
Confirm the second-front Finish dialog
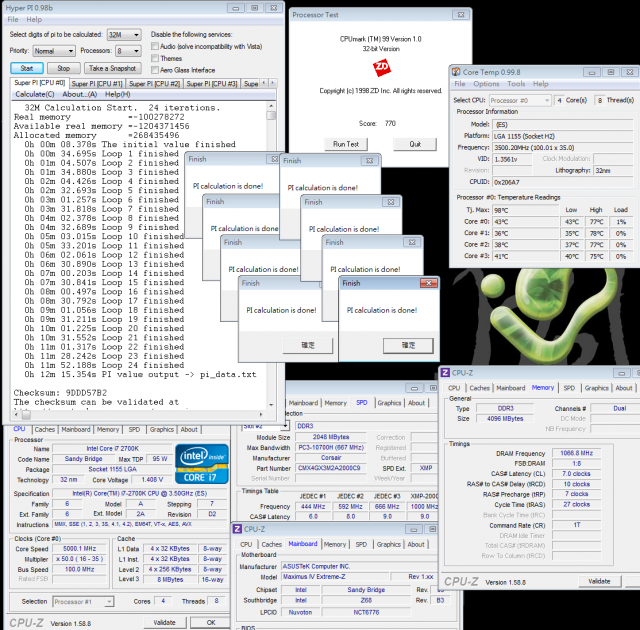(308, 345)
